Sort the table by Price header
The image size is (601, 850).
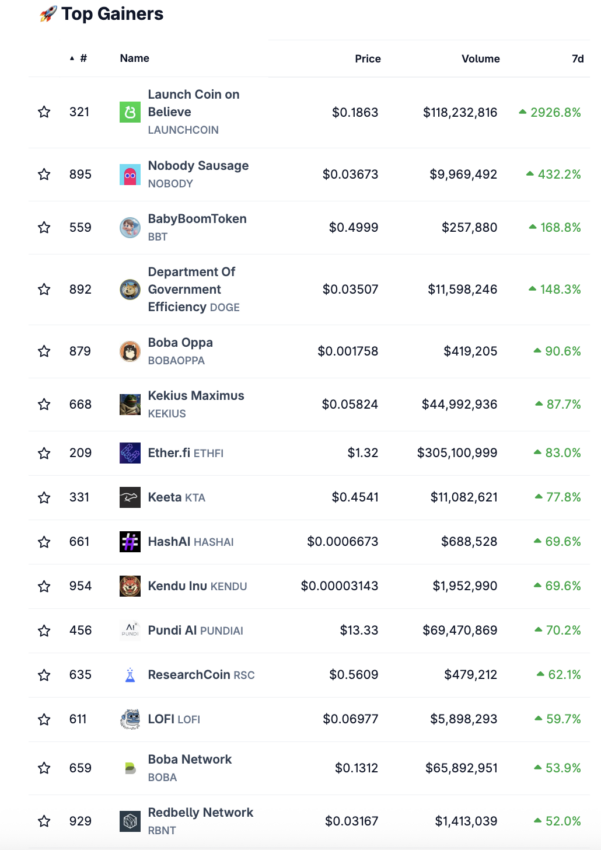click(x=367, y=59)
